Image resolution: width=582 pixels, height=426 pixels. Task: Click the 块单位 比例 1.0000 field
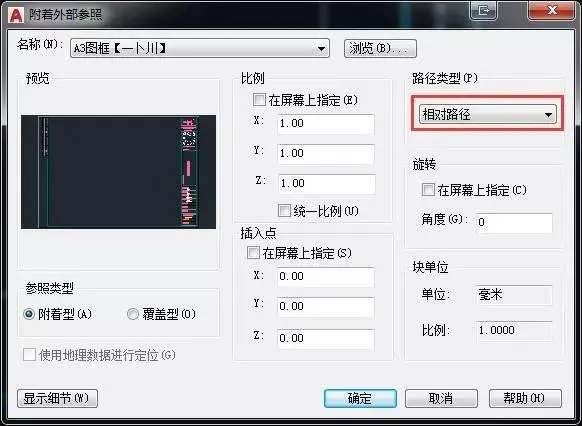click(x=514, y=331)
